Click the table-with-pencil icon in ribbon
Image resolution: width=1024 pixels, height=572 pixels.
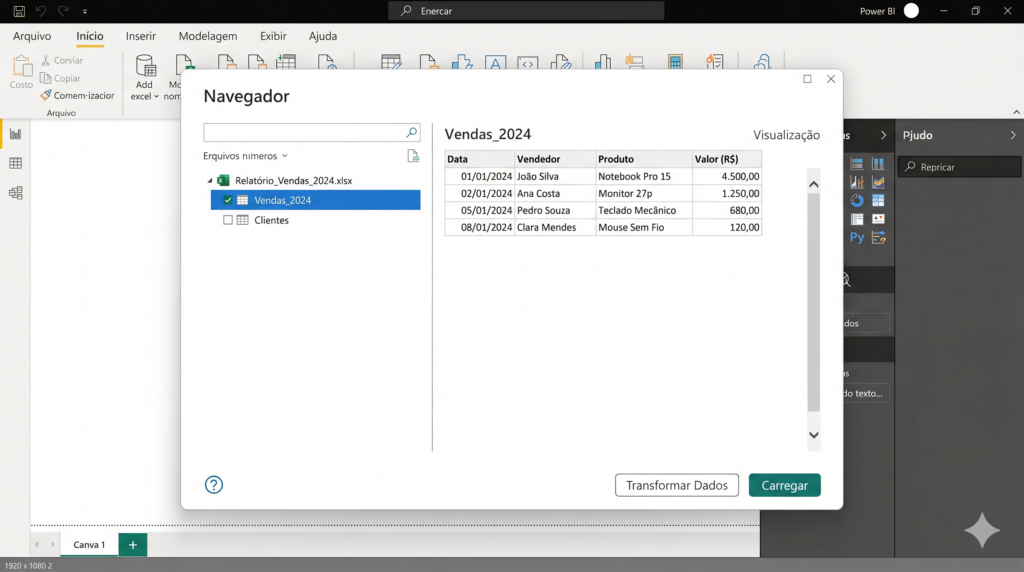point(391,63)
